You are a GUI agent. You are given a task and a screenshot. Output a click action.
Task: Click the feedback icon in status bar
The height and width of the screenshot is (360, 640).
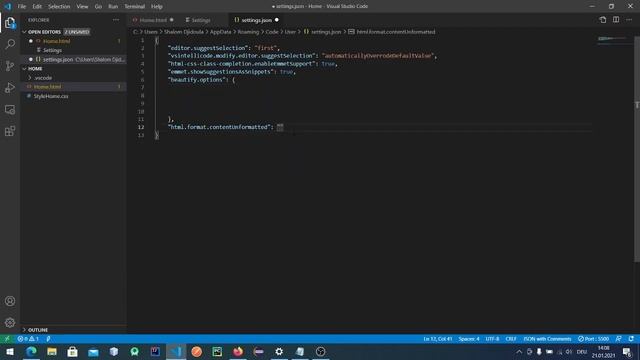tap(619, 339)
